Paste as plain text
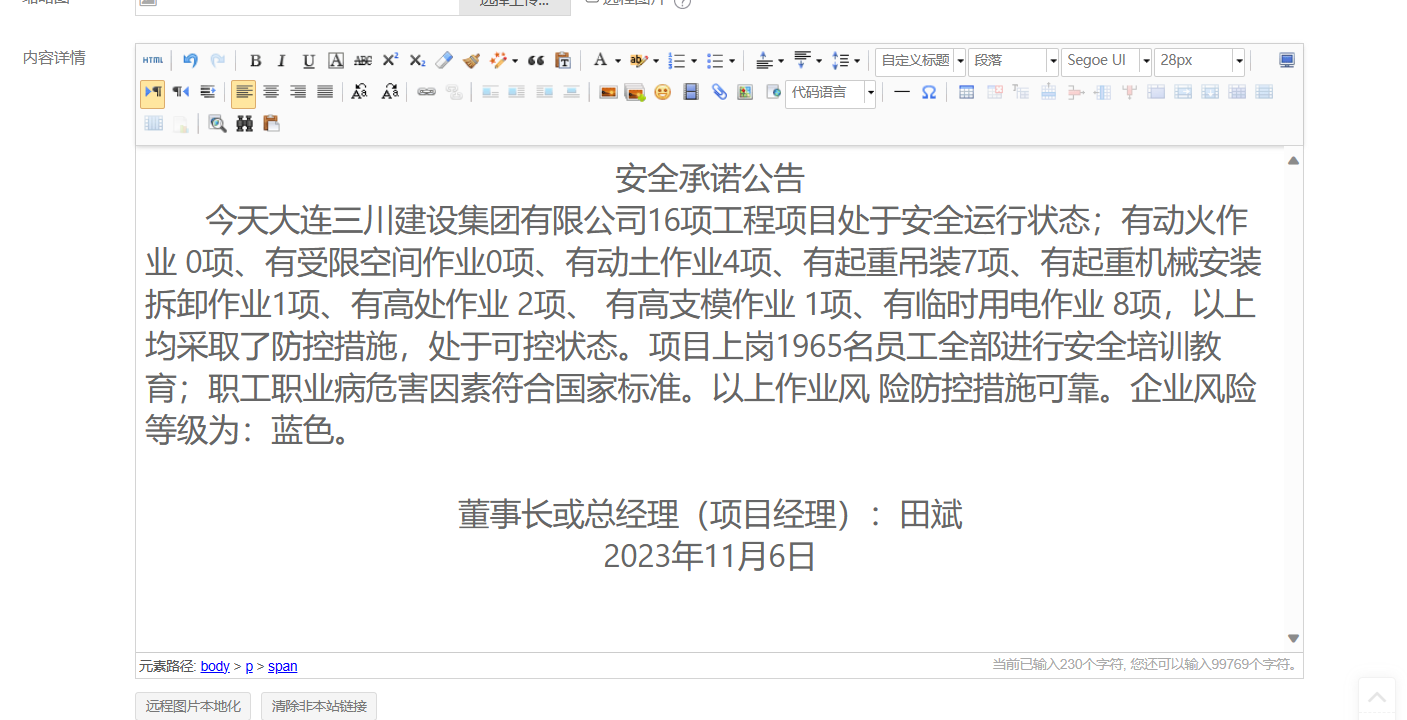The image size is (1407, 720). click(563, 61)
